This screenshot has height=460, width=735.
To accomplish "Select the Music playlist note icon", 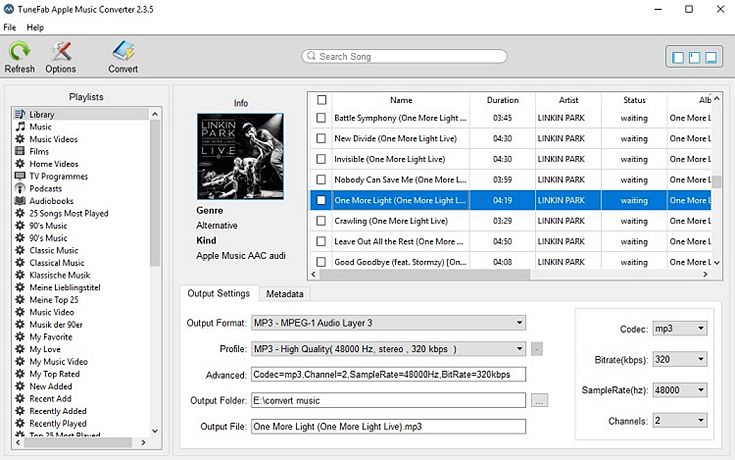I will pos(20,127).
